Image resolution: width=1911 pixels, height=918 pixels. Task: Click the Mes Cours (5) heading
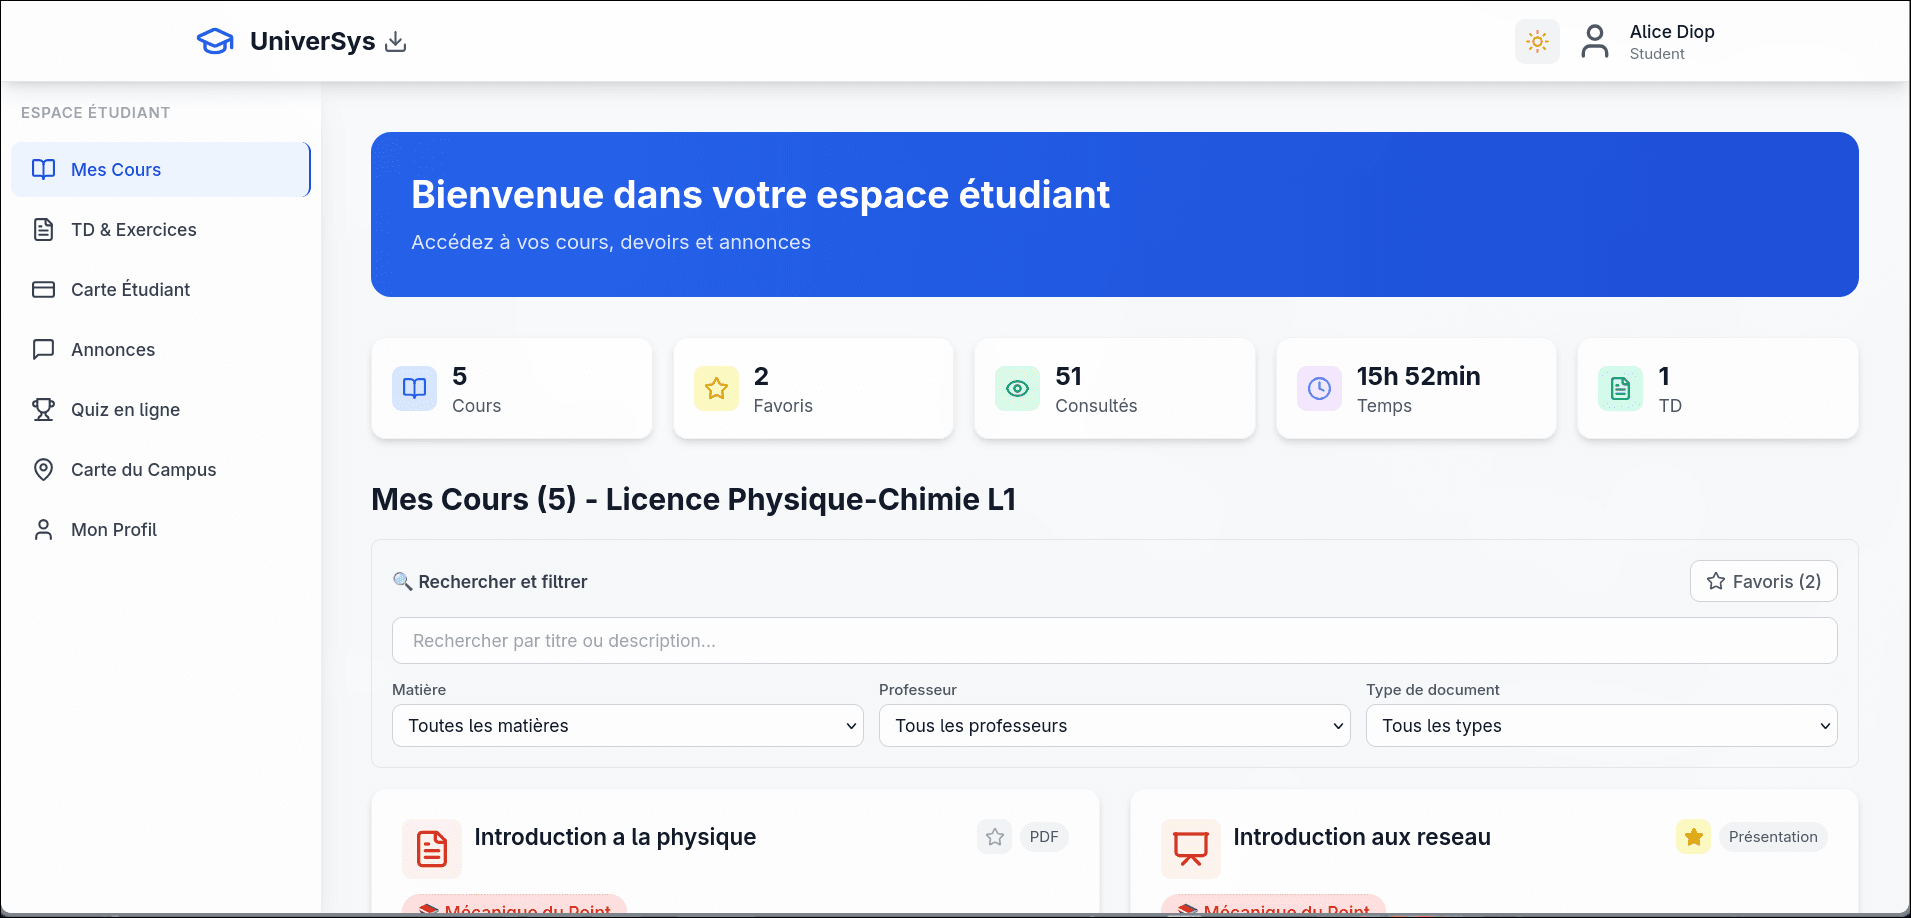(693, 499)
